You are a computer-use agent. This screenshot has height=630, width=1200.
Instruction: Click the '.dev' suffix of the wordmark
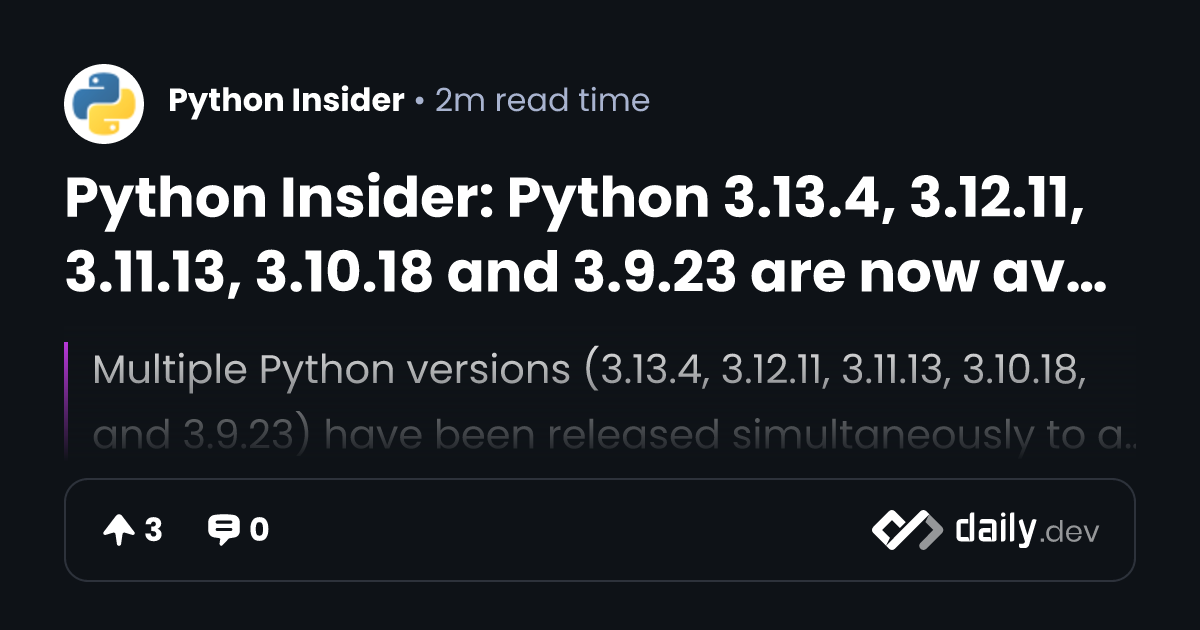[x=1069, y=532]
